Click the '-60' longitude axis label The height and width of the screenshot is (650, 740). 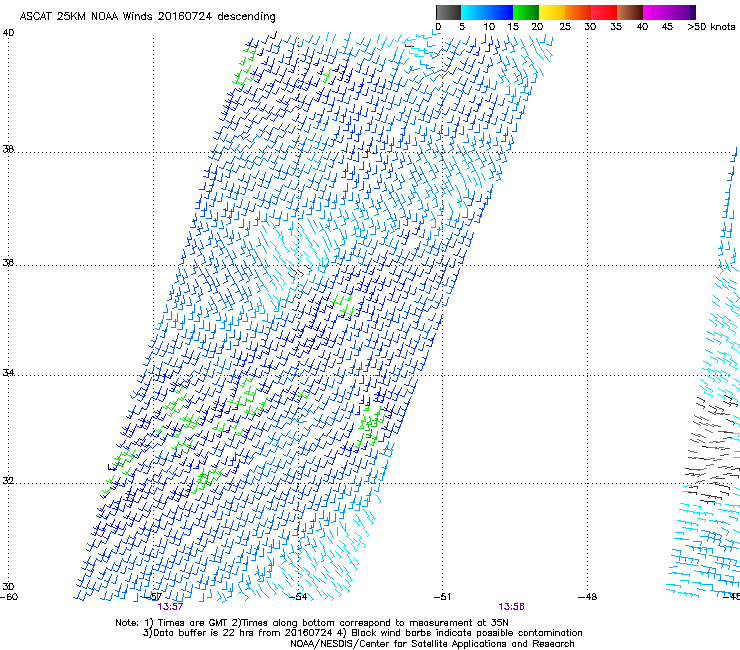click(9, 597)
